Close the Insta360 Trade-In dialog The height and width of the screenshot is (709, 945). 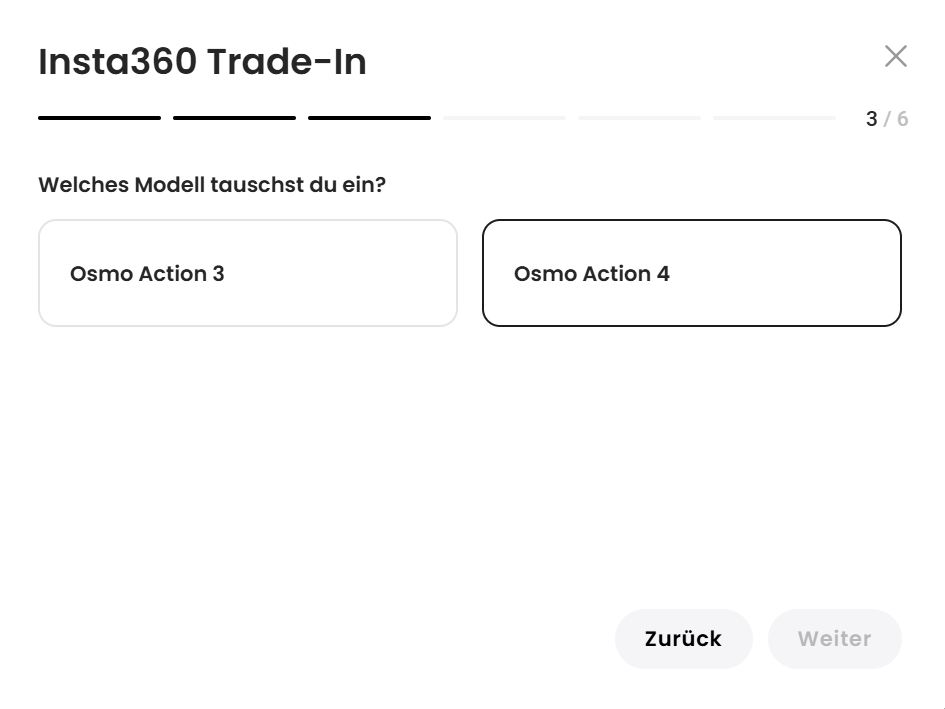[895, 57]
